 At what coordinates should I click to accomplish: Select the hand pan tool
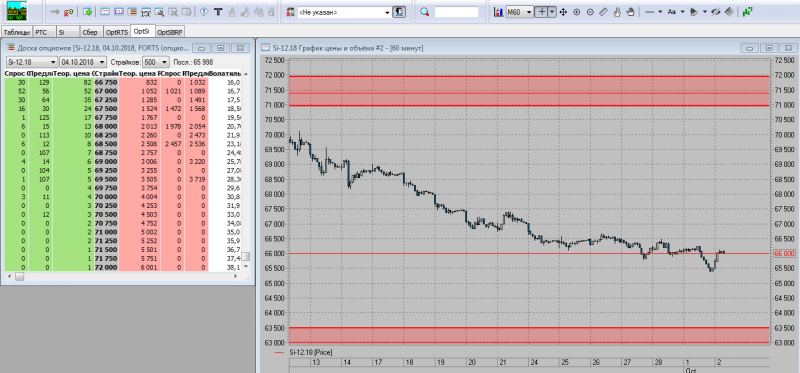[x=630, y=12]
